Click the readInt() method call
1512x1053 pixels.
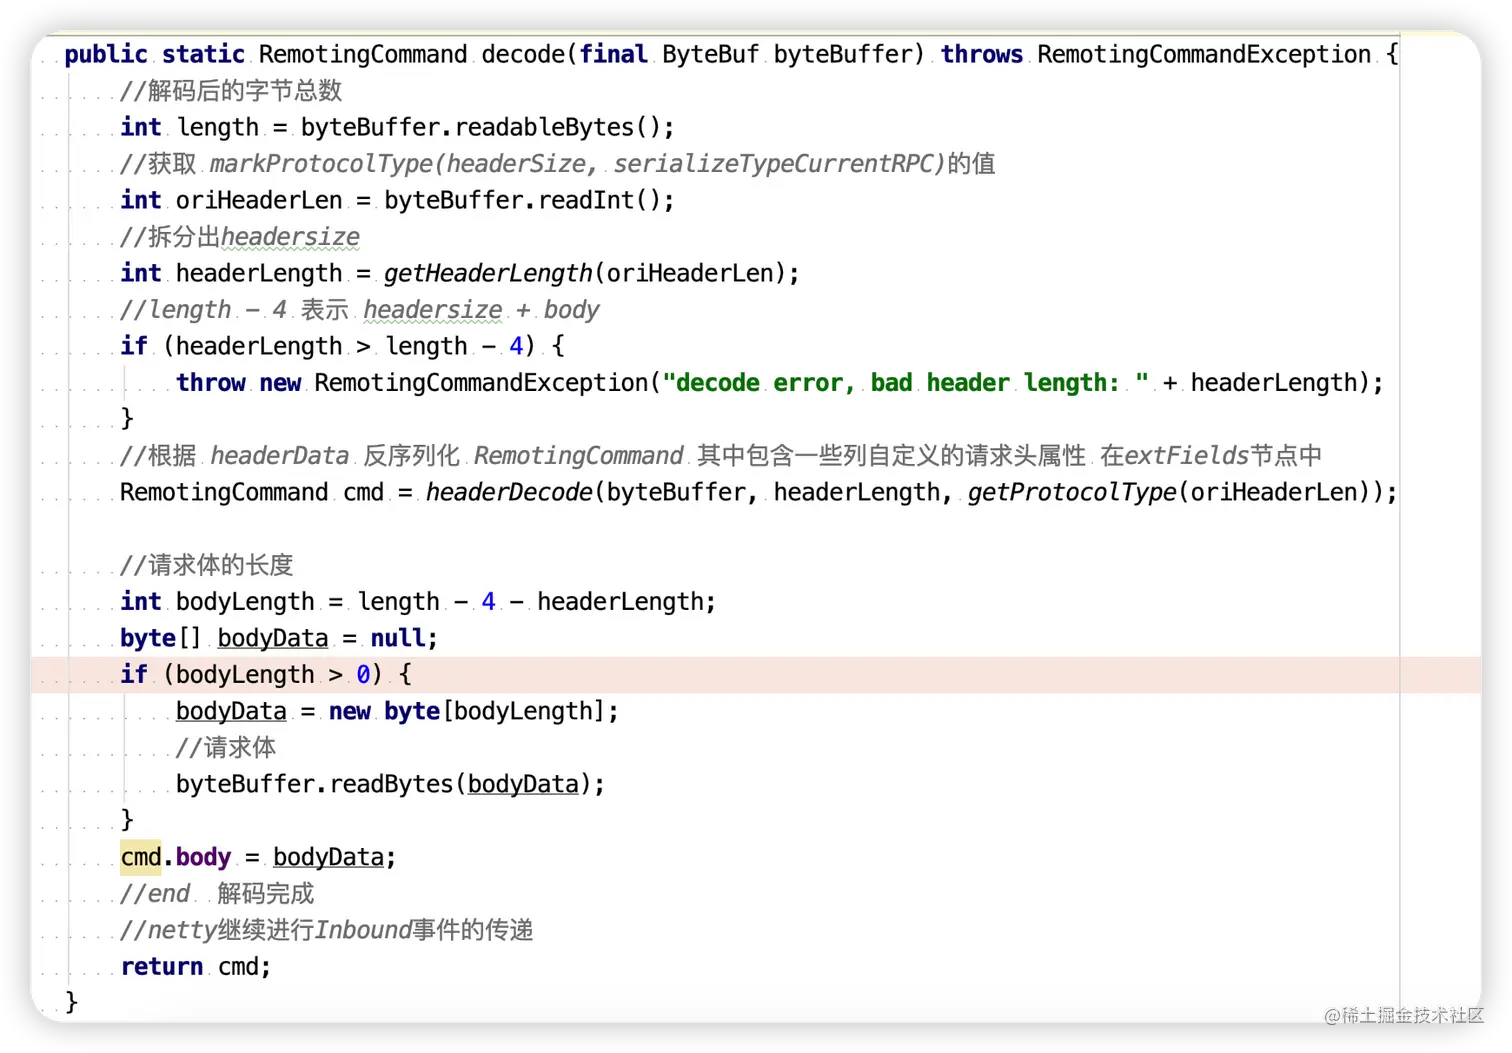(x=600, y=200)
